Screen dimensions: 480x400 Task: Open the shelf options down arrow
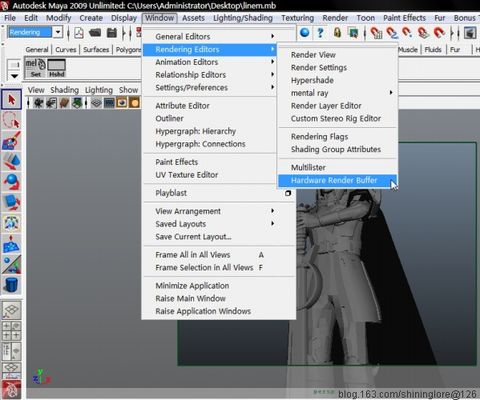14,76
